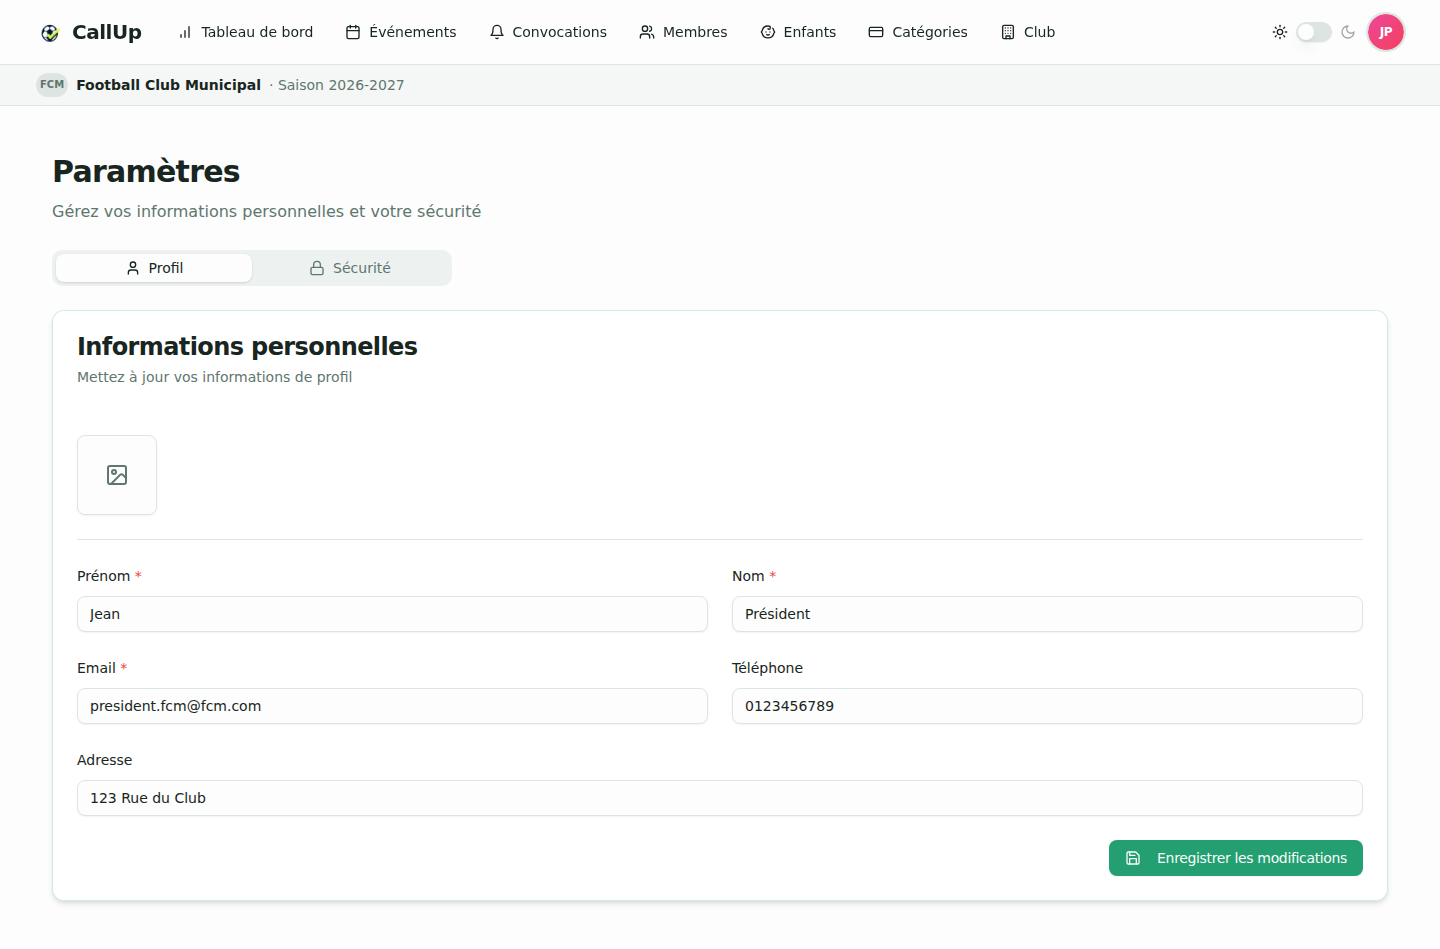Go to Événements page
The image size is (1440, 949).
[x=401, y=32]
